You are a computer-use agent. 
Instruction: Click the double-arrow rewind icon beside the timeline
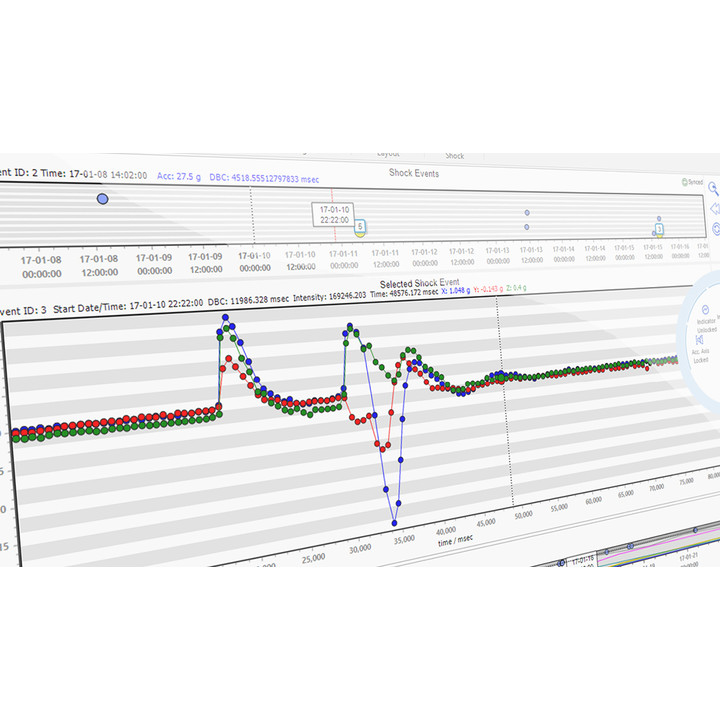(x=714, y=208)
